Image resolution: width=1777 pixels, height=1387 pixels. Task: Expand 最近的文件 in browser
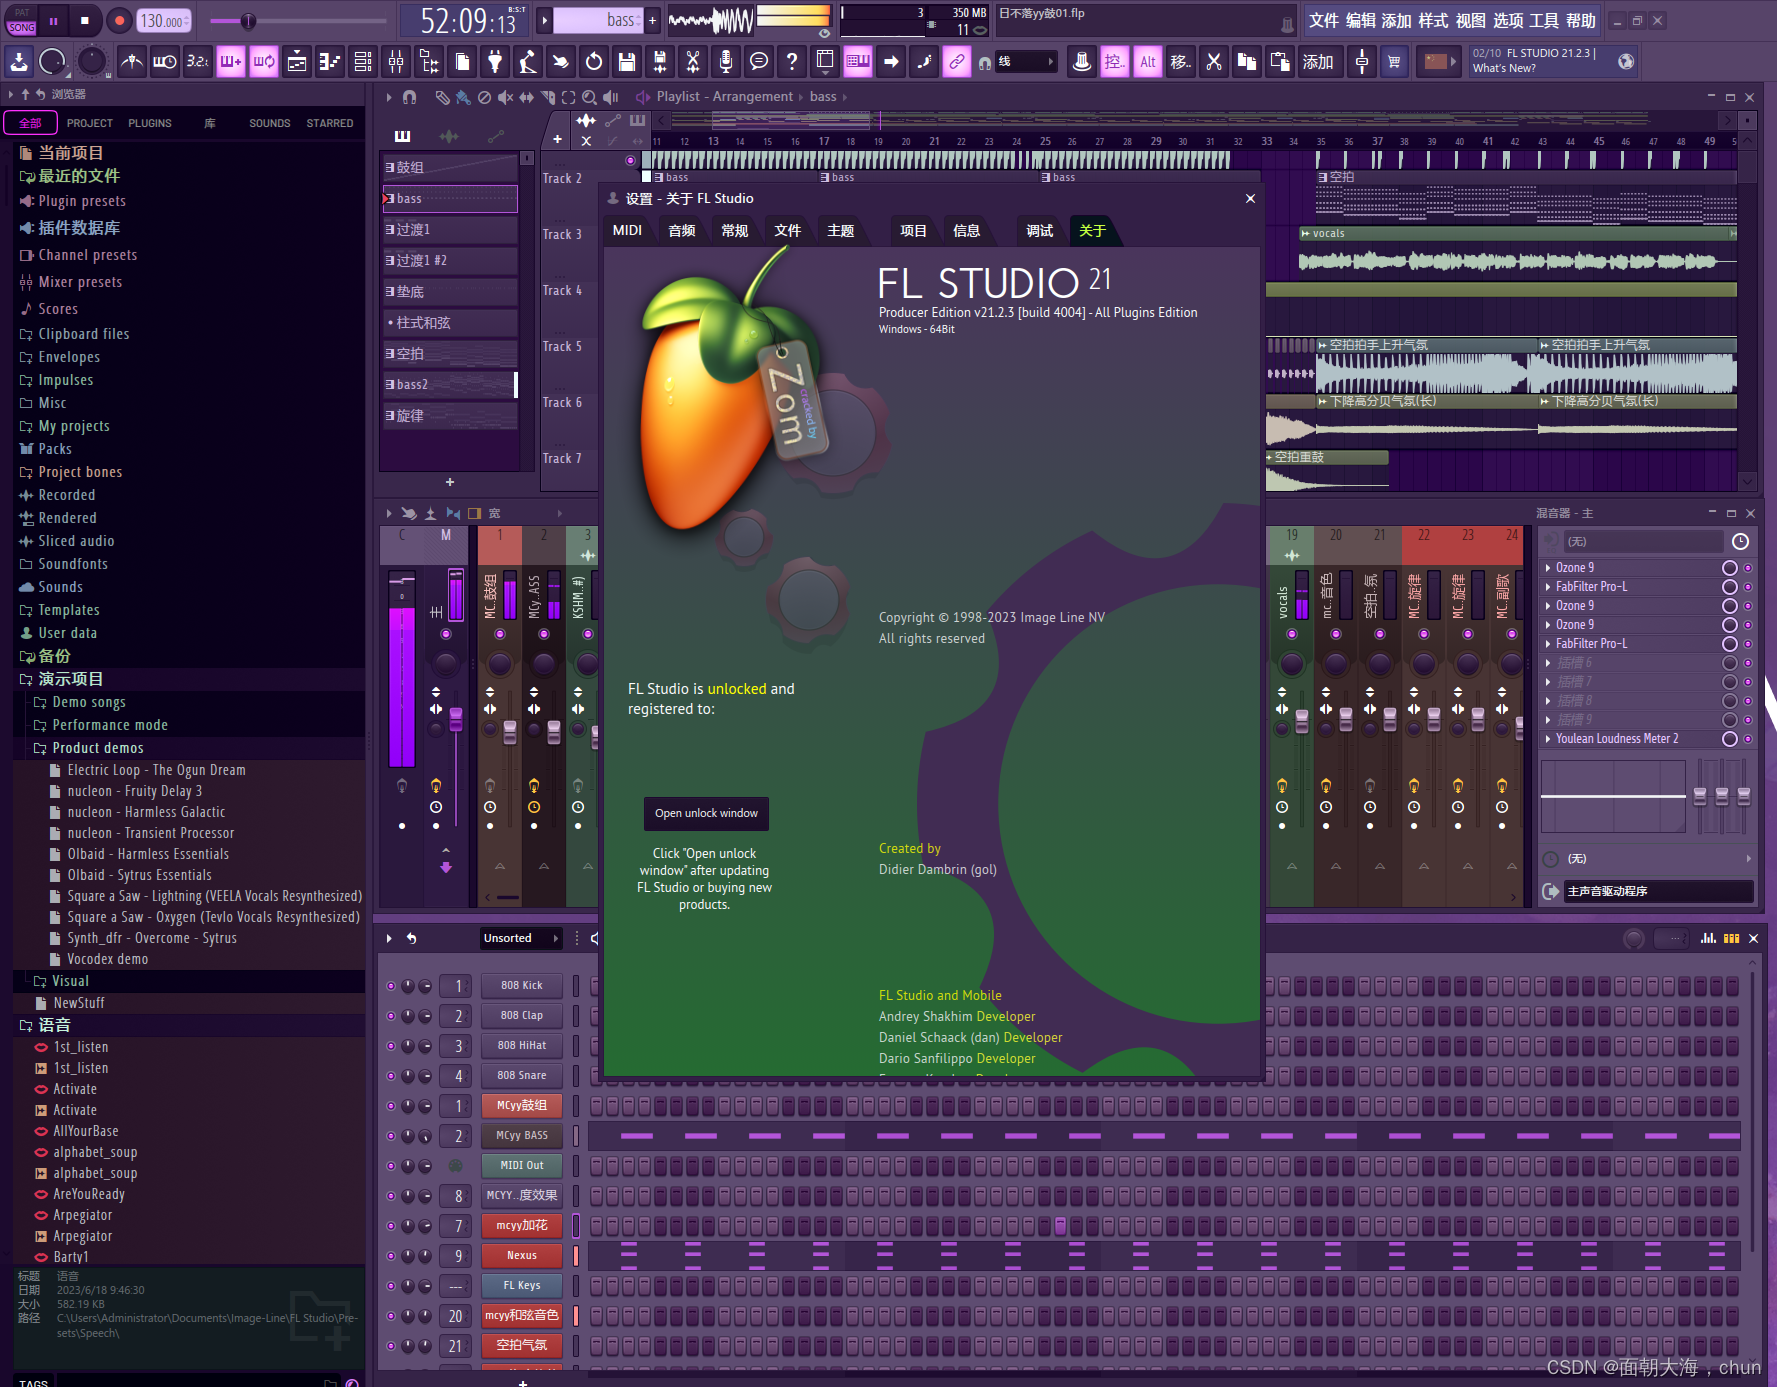(70, 176)
